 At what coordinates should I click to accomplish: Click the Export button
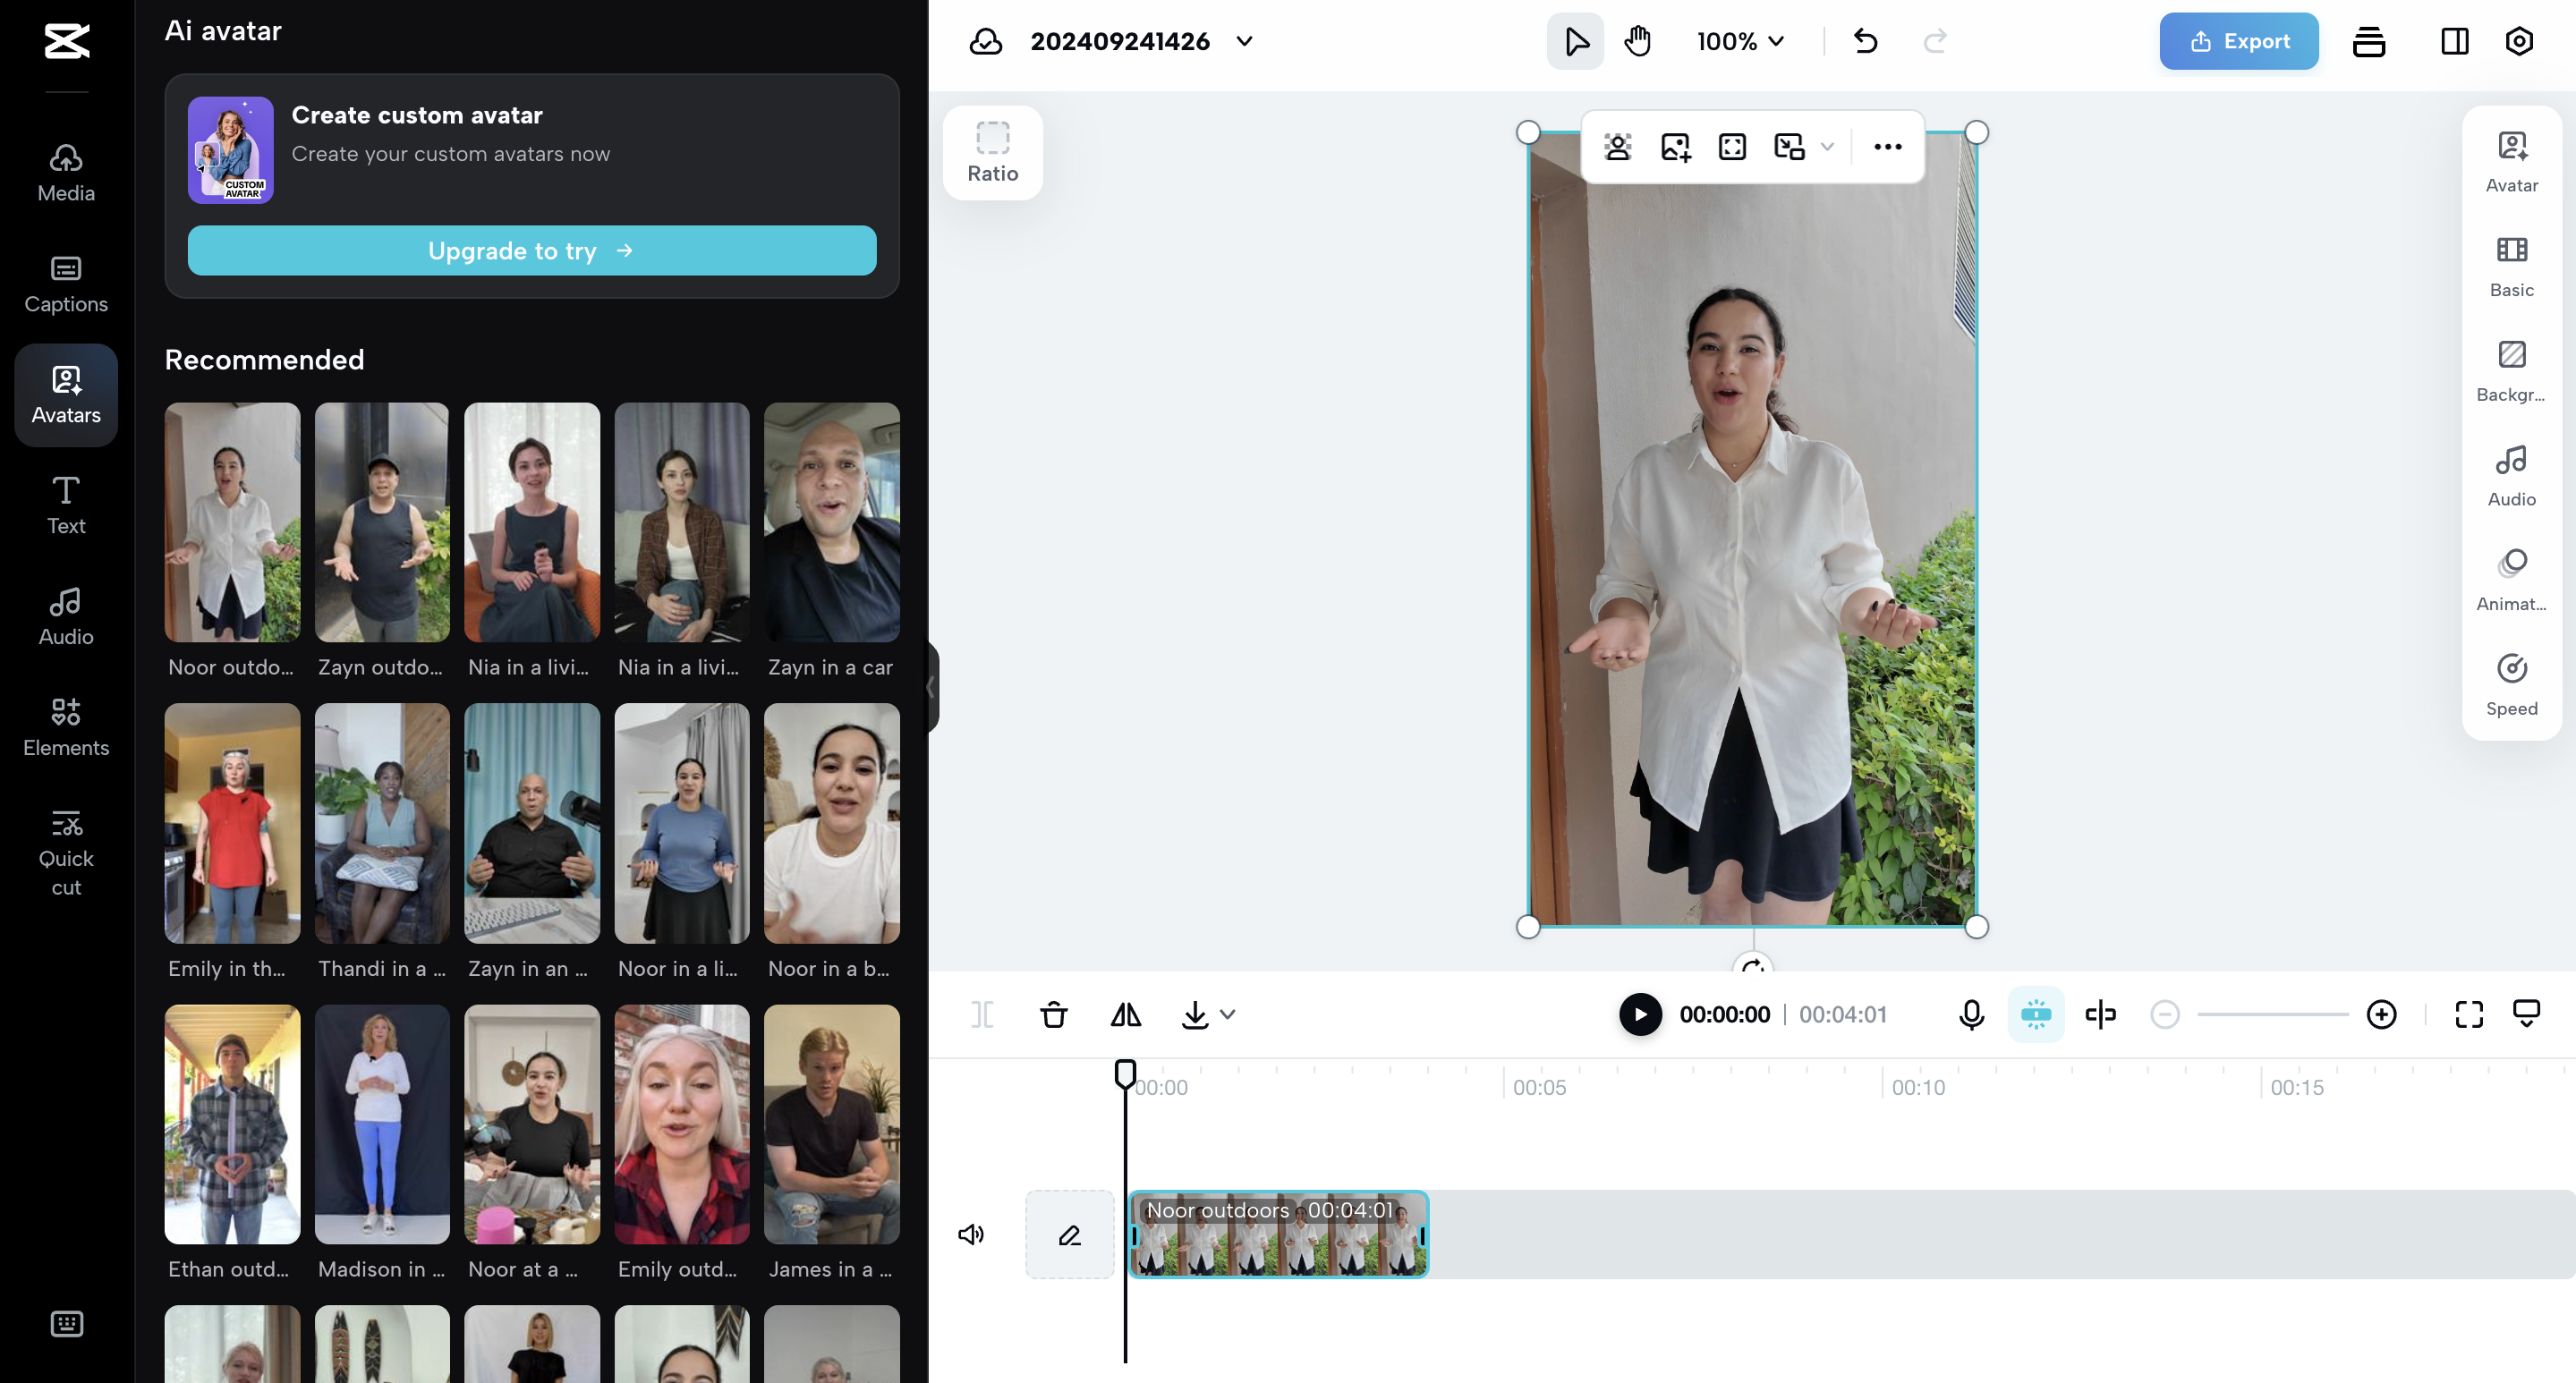[2238, 41]
